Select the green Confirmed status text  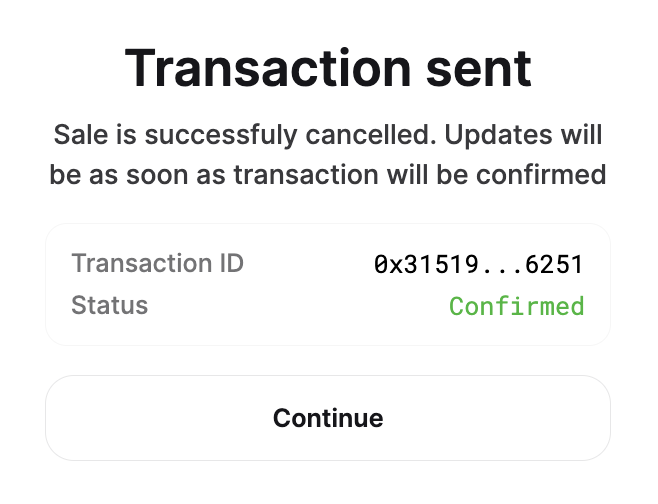[x=516, y=306]
